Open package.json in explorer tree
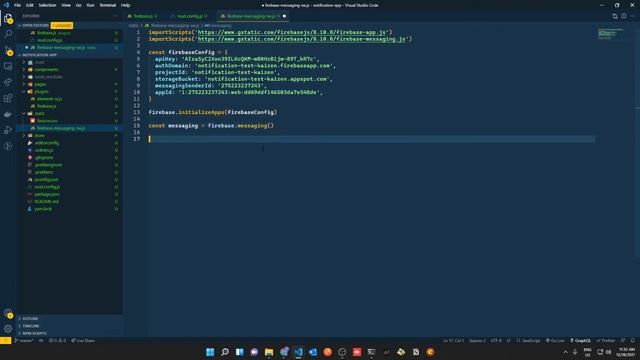The width and height of the screenshot is (640, 360). (47, 194)
